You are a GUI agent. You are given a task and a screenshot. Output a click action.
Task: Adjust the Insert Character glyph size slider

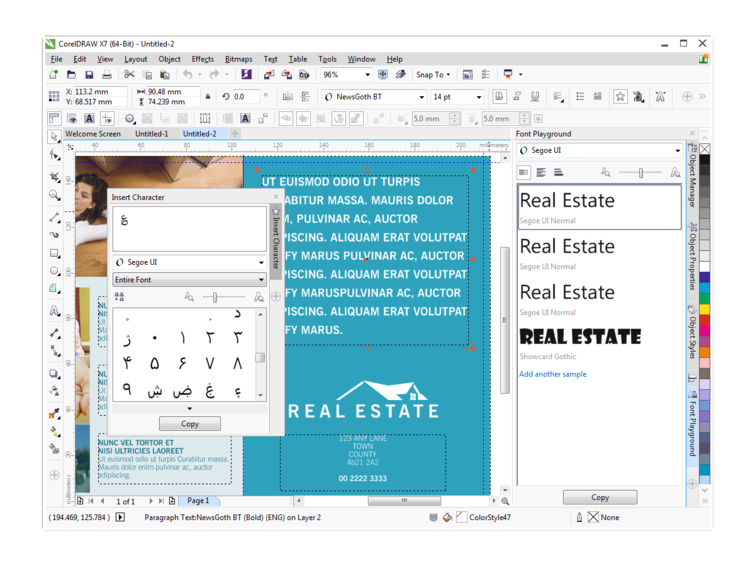[215, 297]
